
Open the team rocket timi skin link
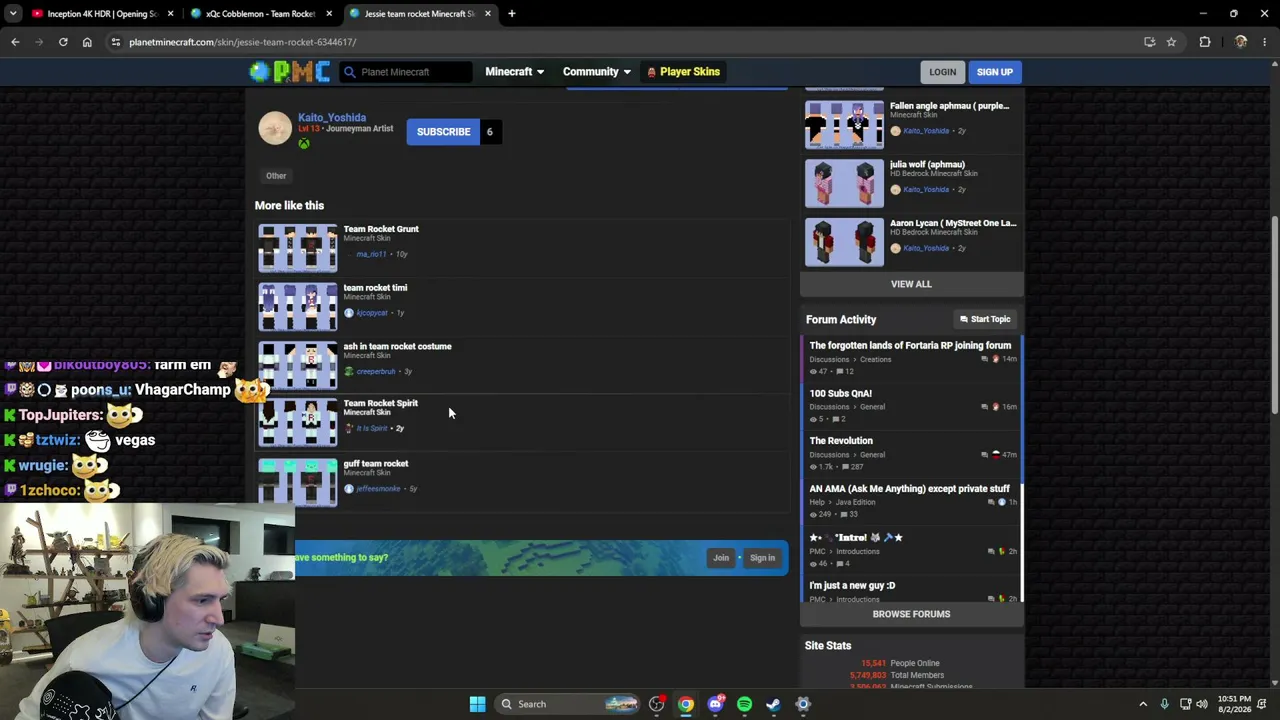[x=375, y=288]
